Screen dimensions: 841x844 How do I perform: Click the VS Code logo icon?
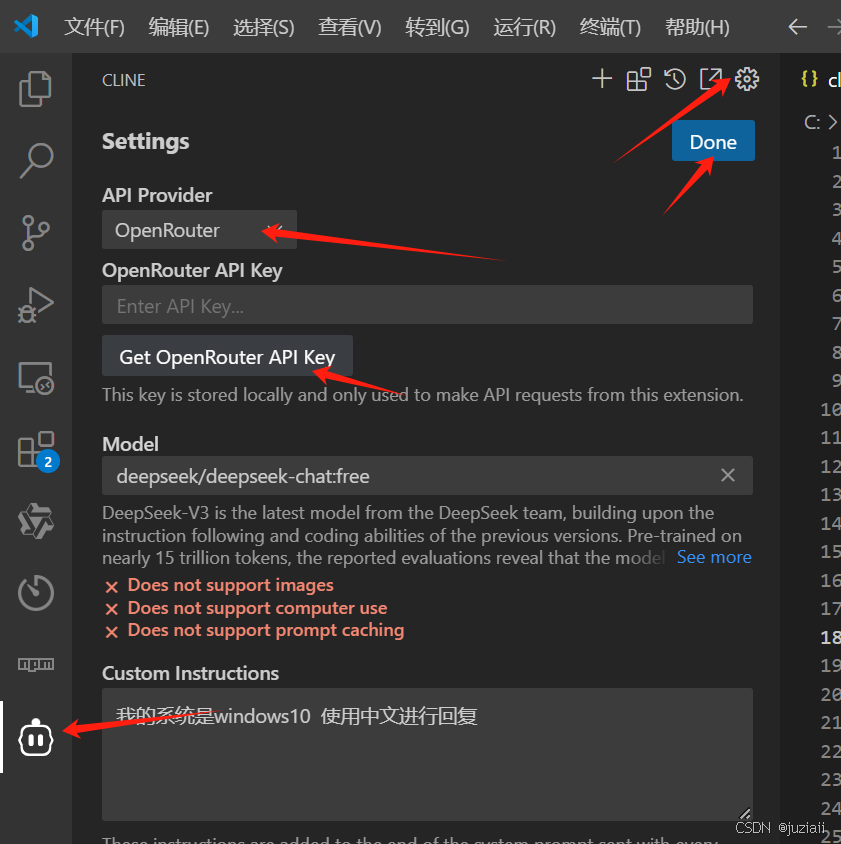click(x=26, y=26)
